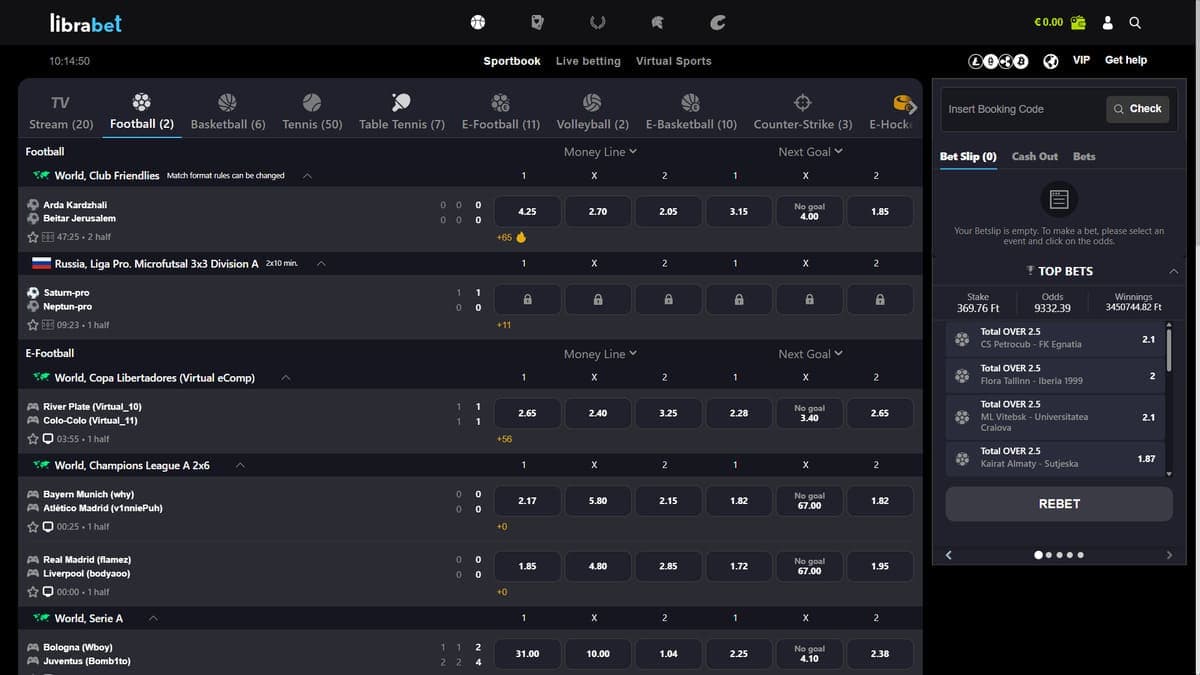Collapse the TOP BETS panel
The width and height of the screenshot is (1200, 675).
coord(1174,271)
